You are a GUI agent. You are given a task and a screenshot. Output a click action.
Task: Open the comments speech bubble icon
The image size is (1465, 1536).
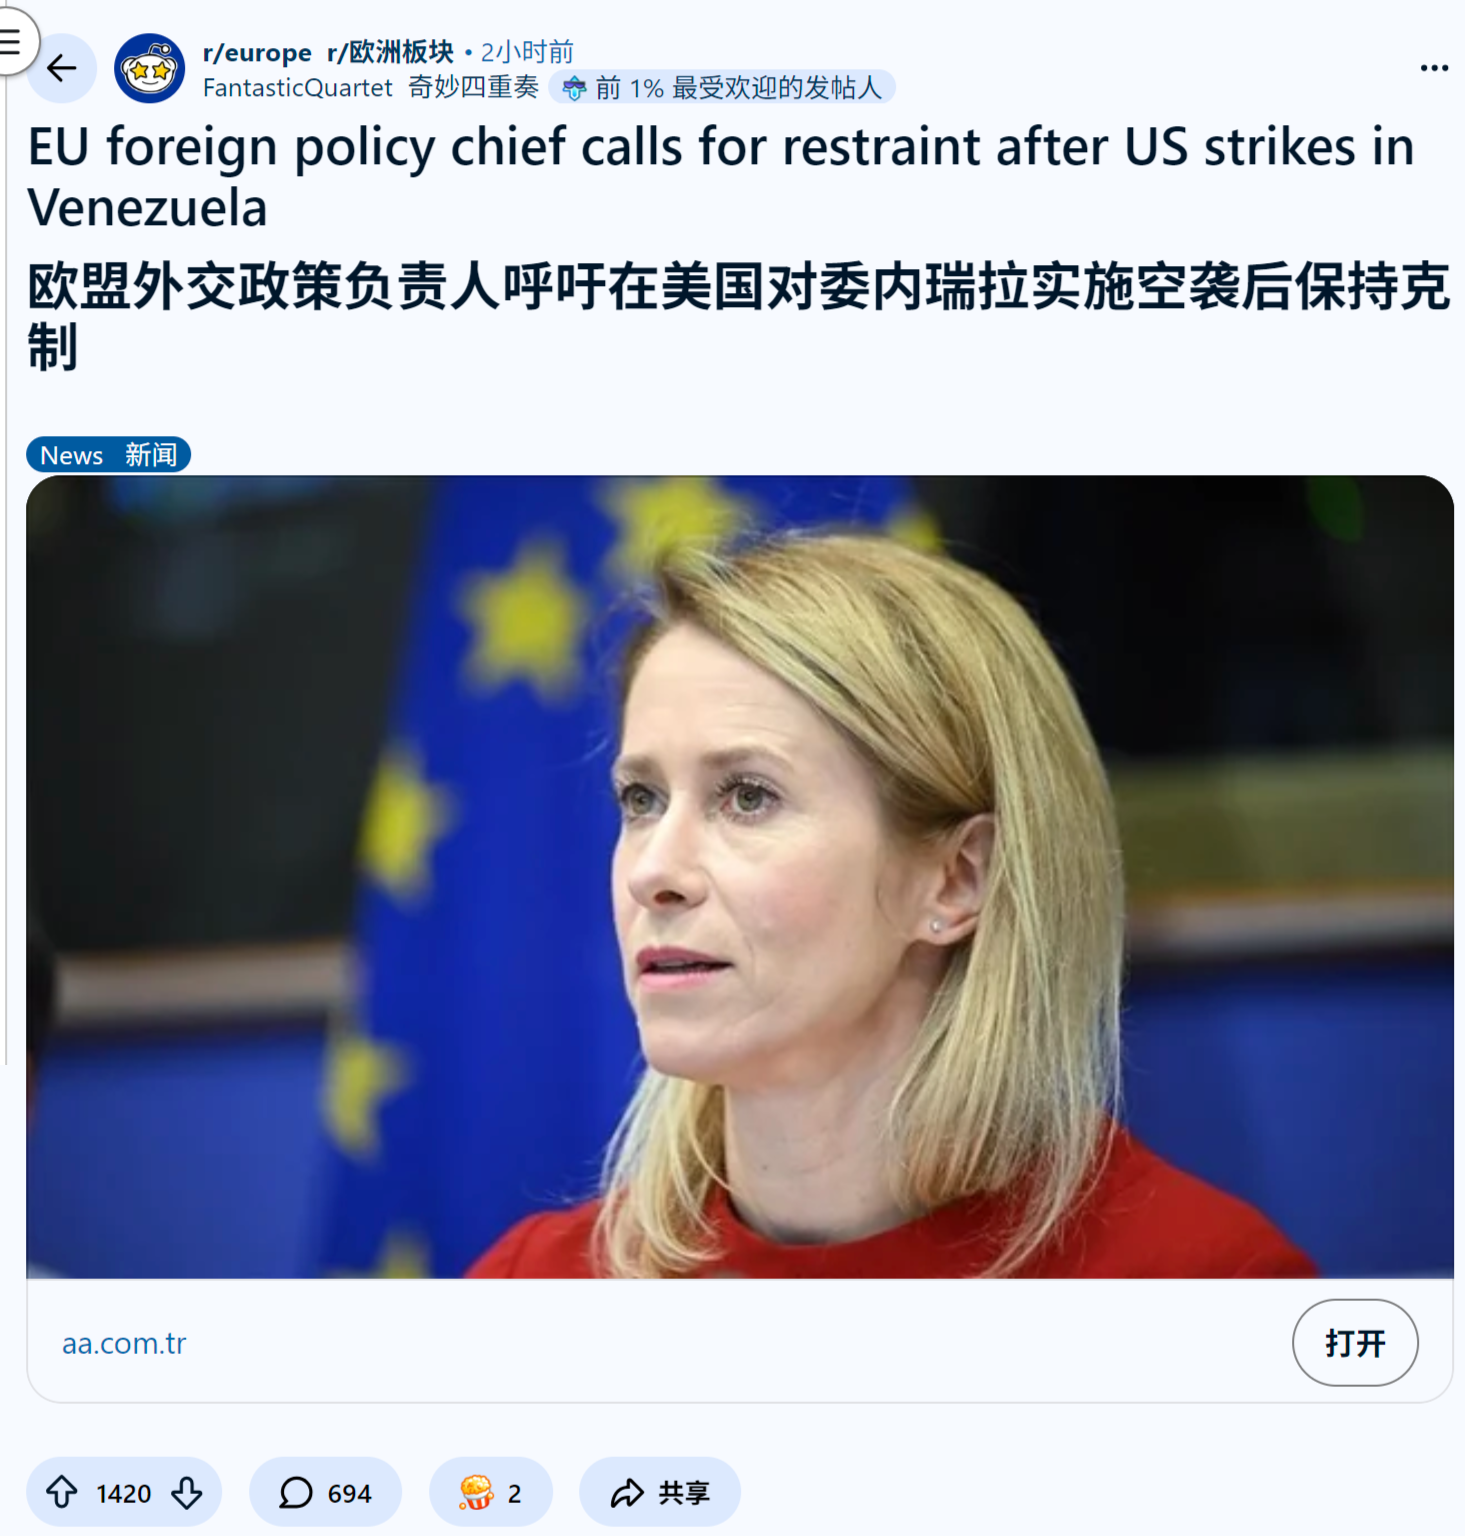[x=296, y=1492]
